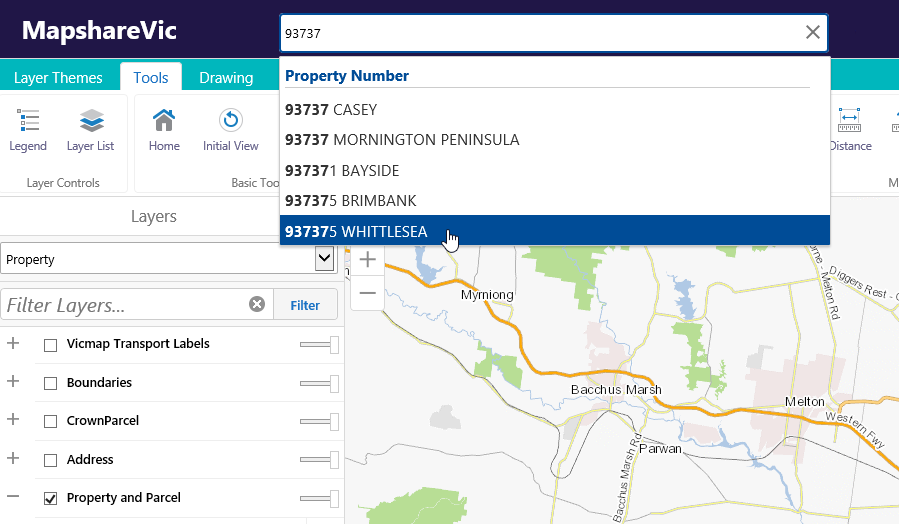
Task: Adjust CrownParcel layer opacity slider
Action: point(319,421)
